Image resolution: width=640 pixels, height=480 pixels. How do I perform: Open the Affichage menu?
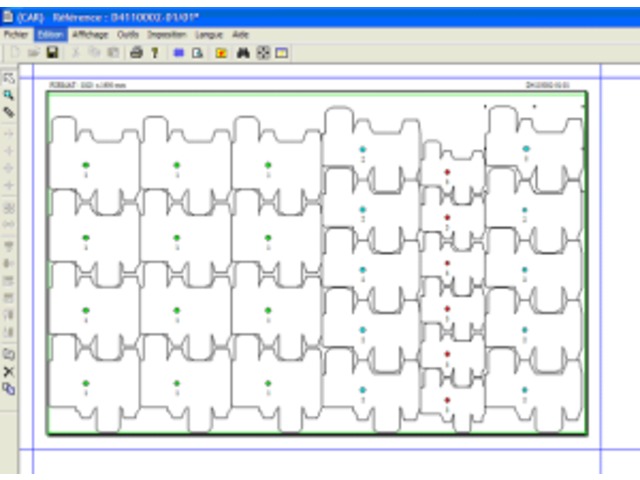click(x=89, y=34)
